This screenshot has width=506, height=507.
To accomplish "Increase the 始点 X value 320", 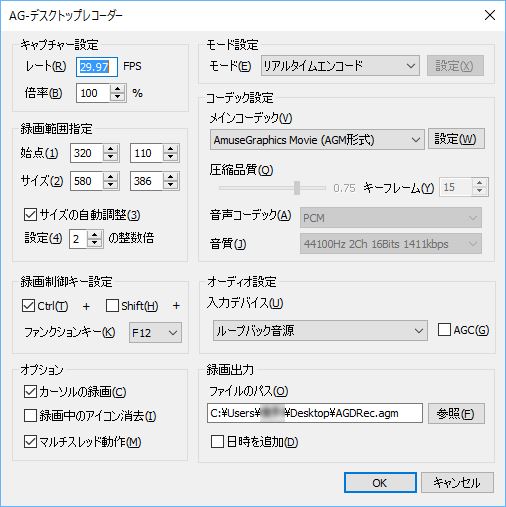I will 111,149.
